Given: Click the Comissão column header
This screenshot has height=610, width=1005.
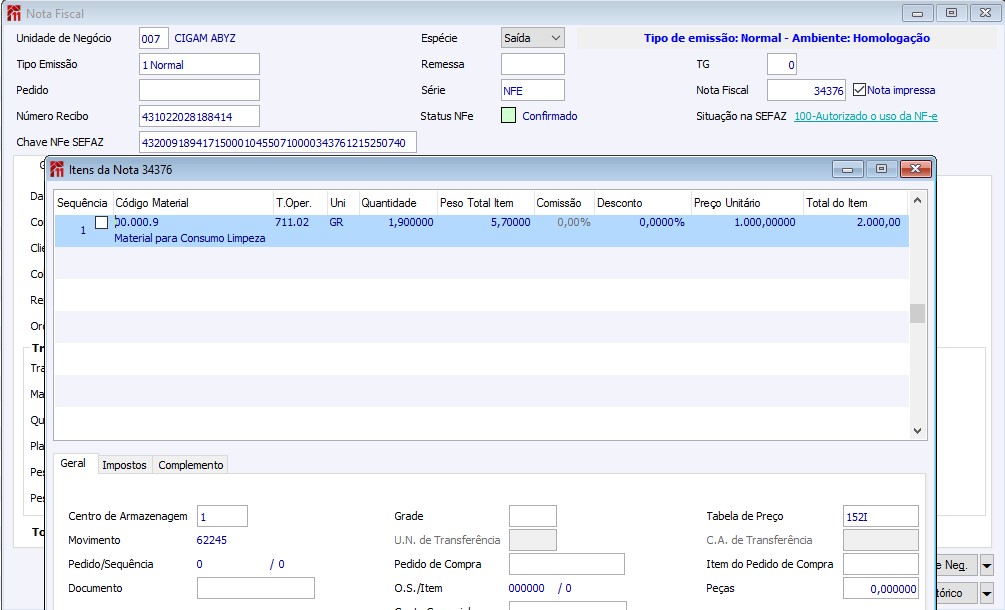Looking at the screenshot, I should pyautogui.click(x=564, y=203).
